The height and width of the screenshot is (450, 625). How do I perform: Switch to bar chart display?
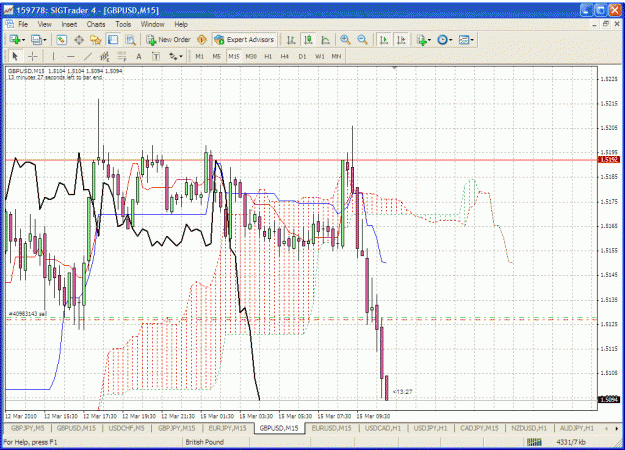point(291,40)
